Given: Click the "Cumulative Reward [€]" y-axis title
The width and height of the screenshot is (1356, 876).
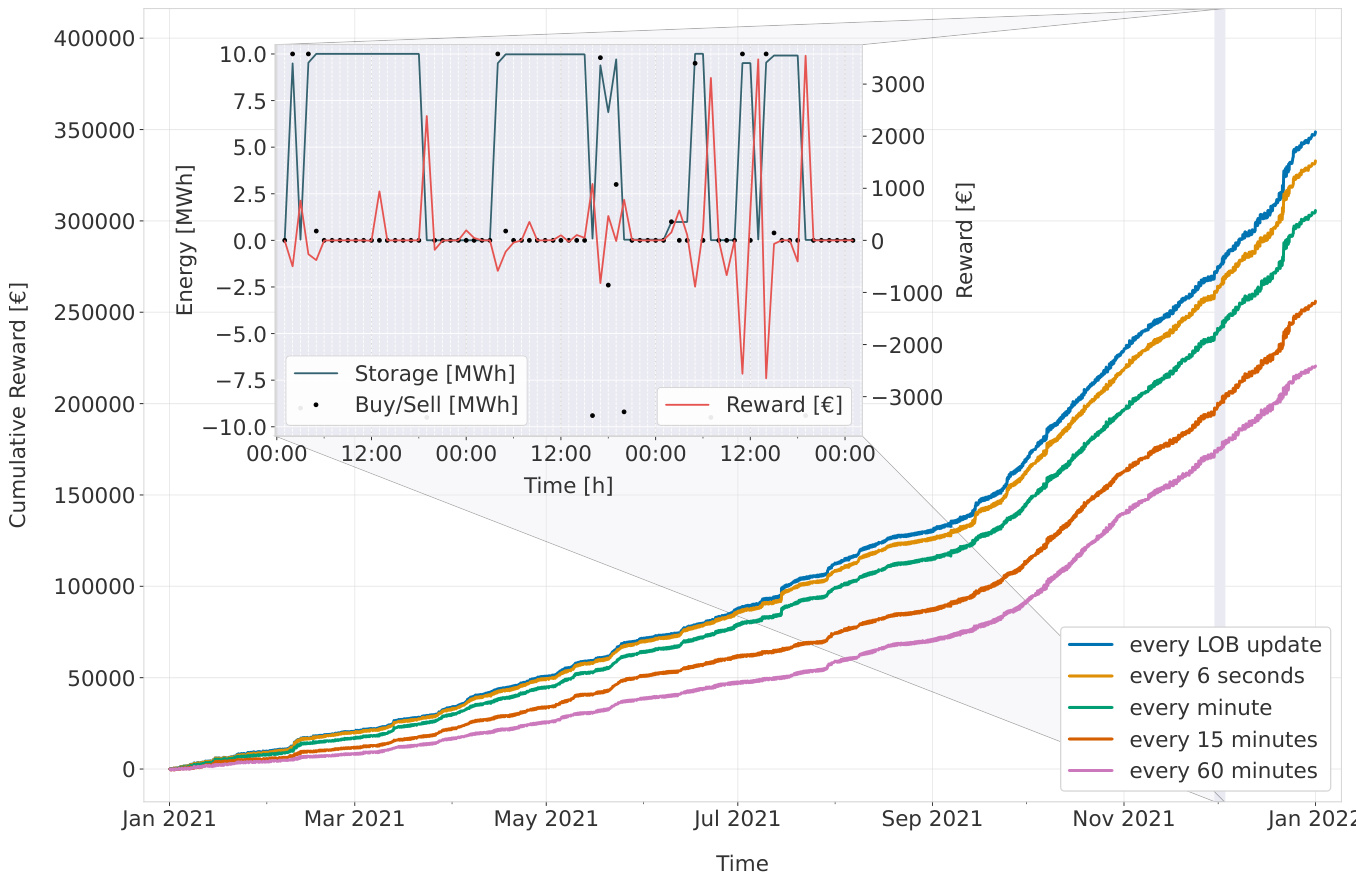Looking at the screenshot, I should point(18,405).
